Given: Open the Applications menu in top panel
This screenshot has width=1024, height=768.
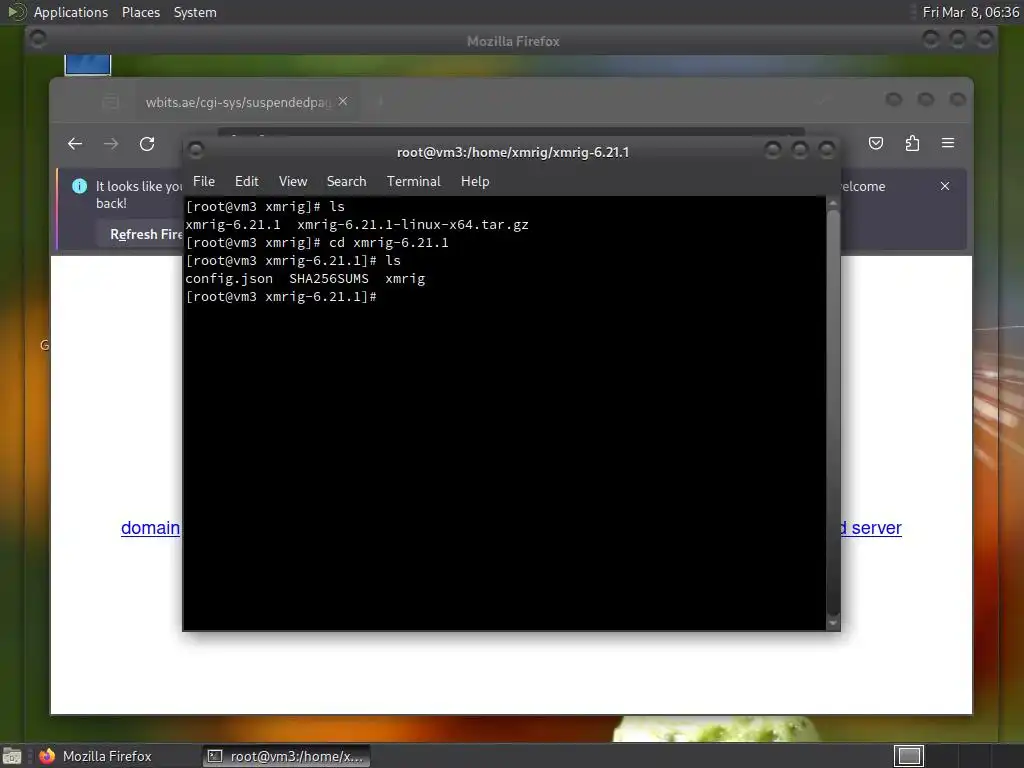Looking at the screenshot, I should coord(71,12).
